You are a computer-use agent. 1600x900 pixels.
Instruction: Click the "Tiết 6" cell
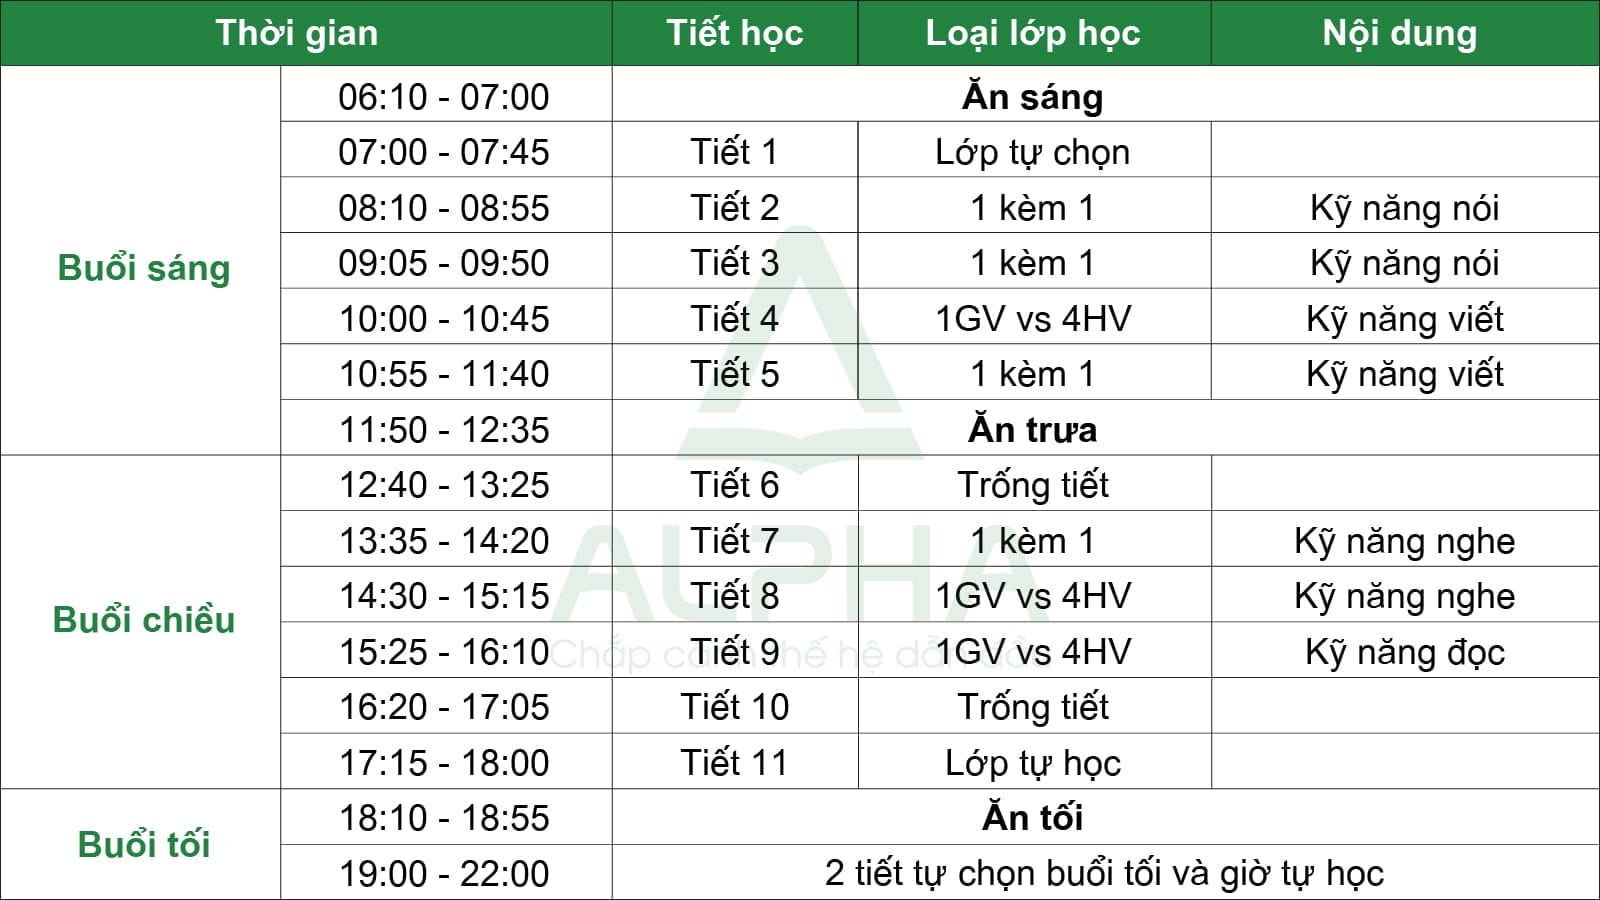[735, 483]
